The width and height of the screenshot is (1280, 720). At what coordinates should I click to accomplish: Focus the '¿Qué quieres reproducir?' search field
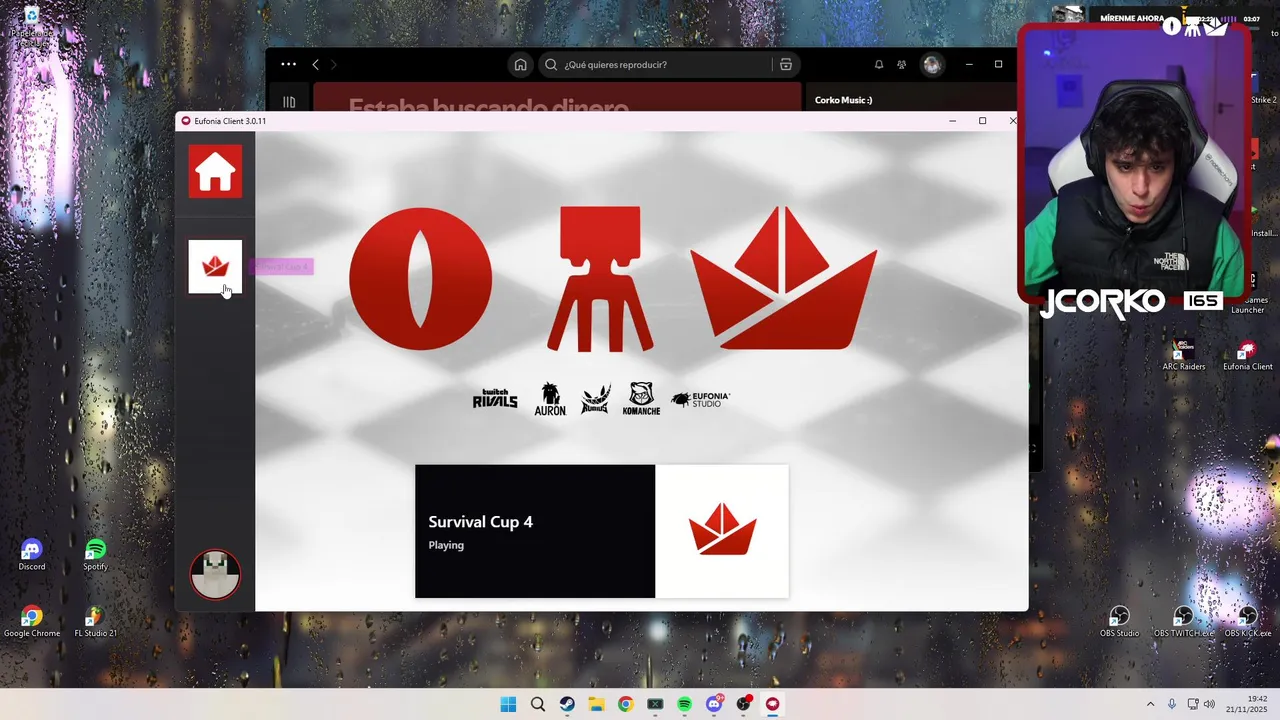(655, 64)
